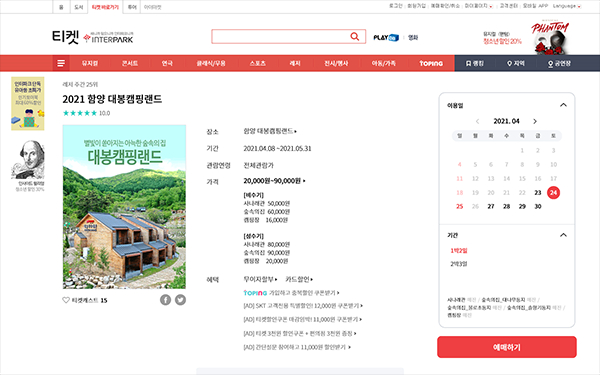Open the 아동/가족 category menu
600x375 pixels.
(x=383, y=63)
